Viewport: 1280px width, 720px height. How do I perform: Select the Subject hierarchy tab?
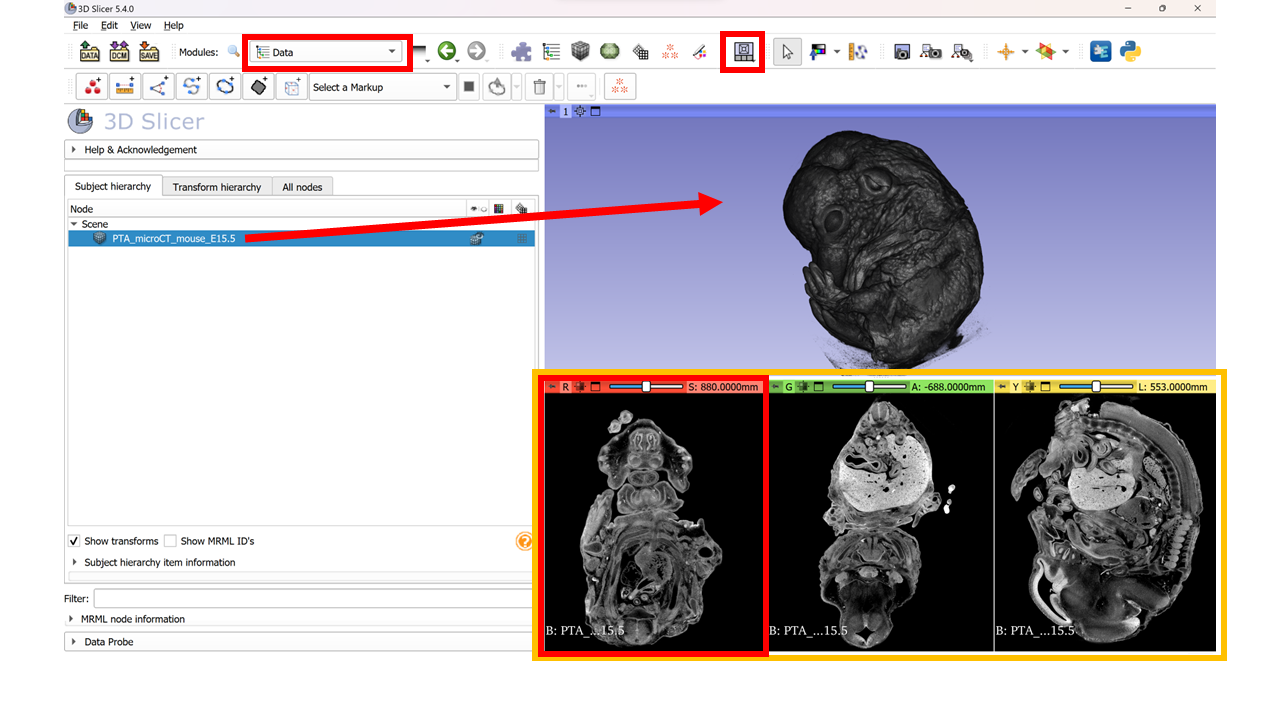113,186
